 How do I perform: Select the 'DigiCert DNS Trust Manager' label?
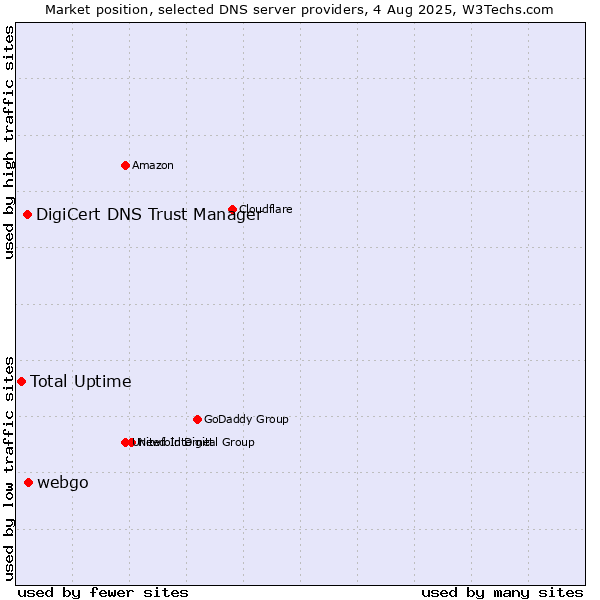(x=149, y=214)
